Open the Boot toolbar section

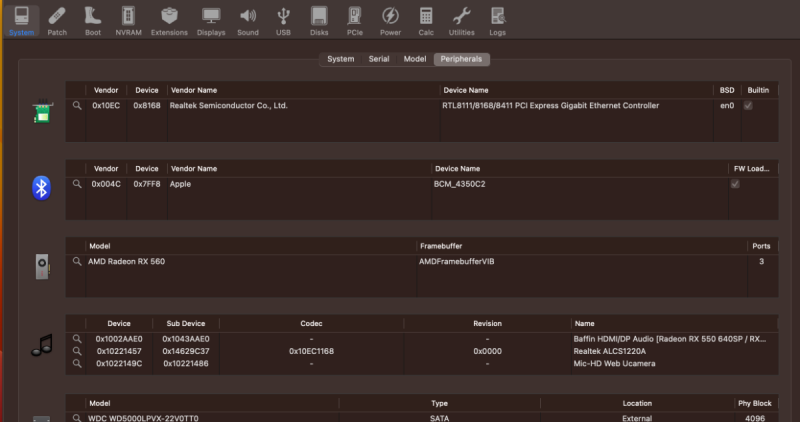[93, 21]
